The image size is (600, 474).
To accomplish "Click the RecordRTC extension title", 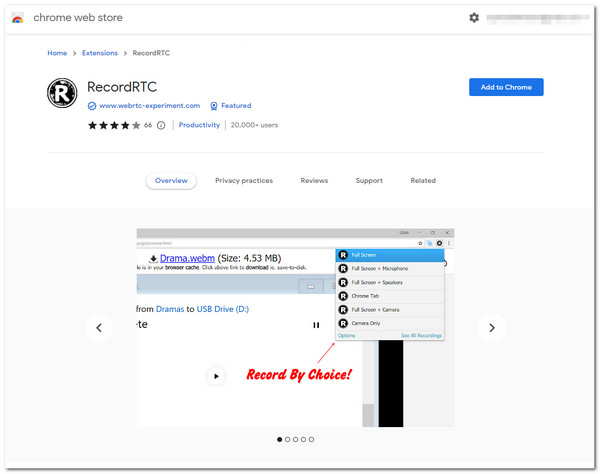I will (x=122, y=87).
